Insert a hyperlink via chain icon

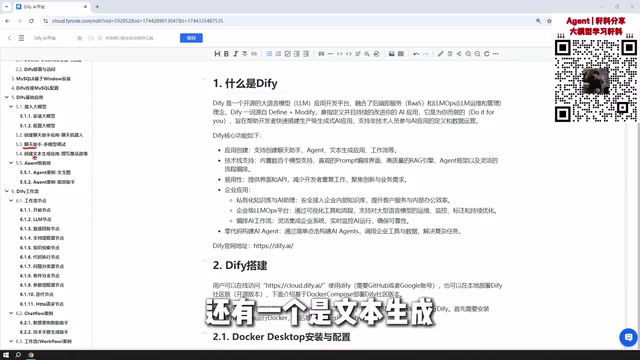coord(254,54)
